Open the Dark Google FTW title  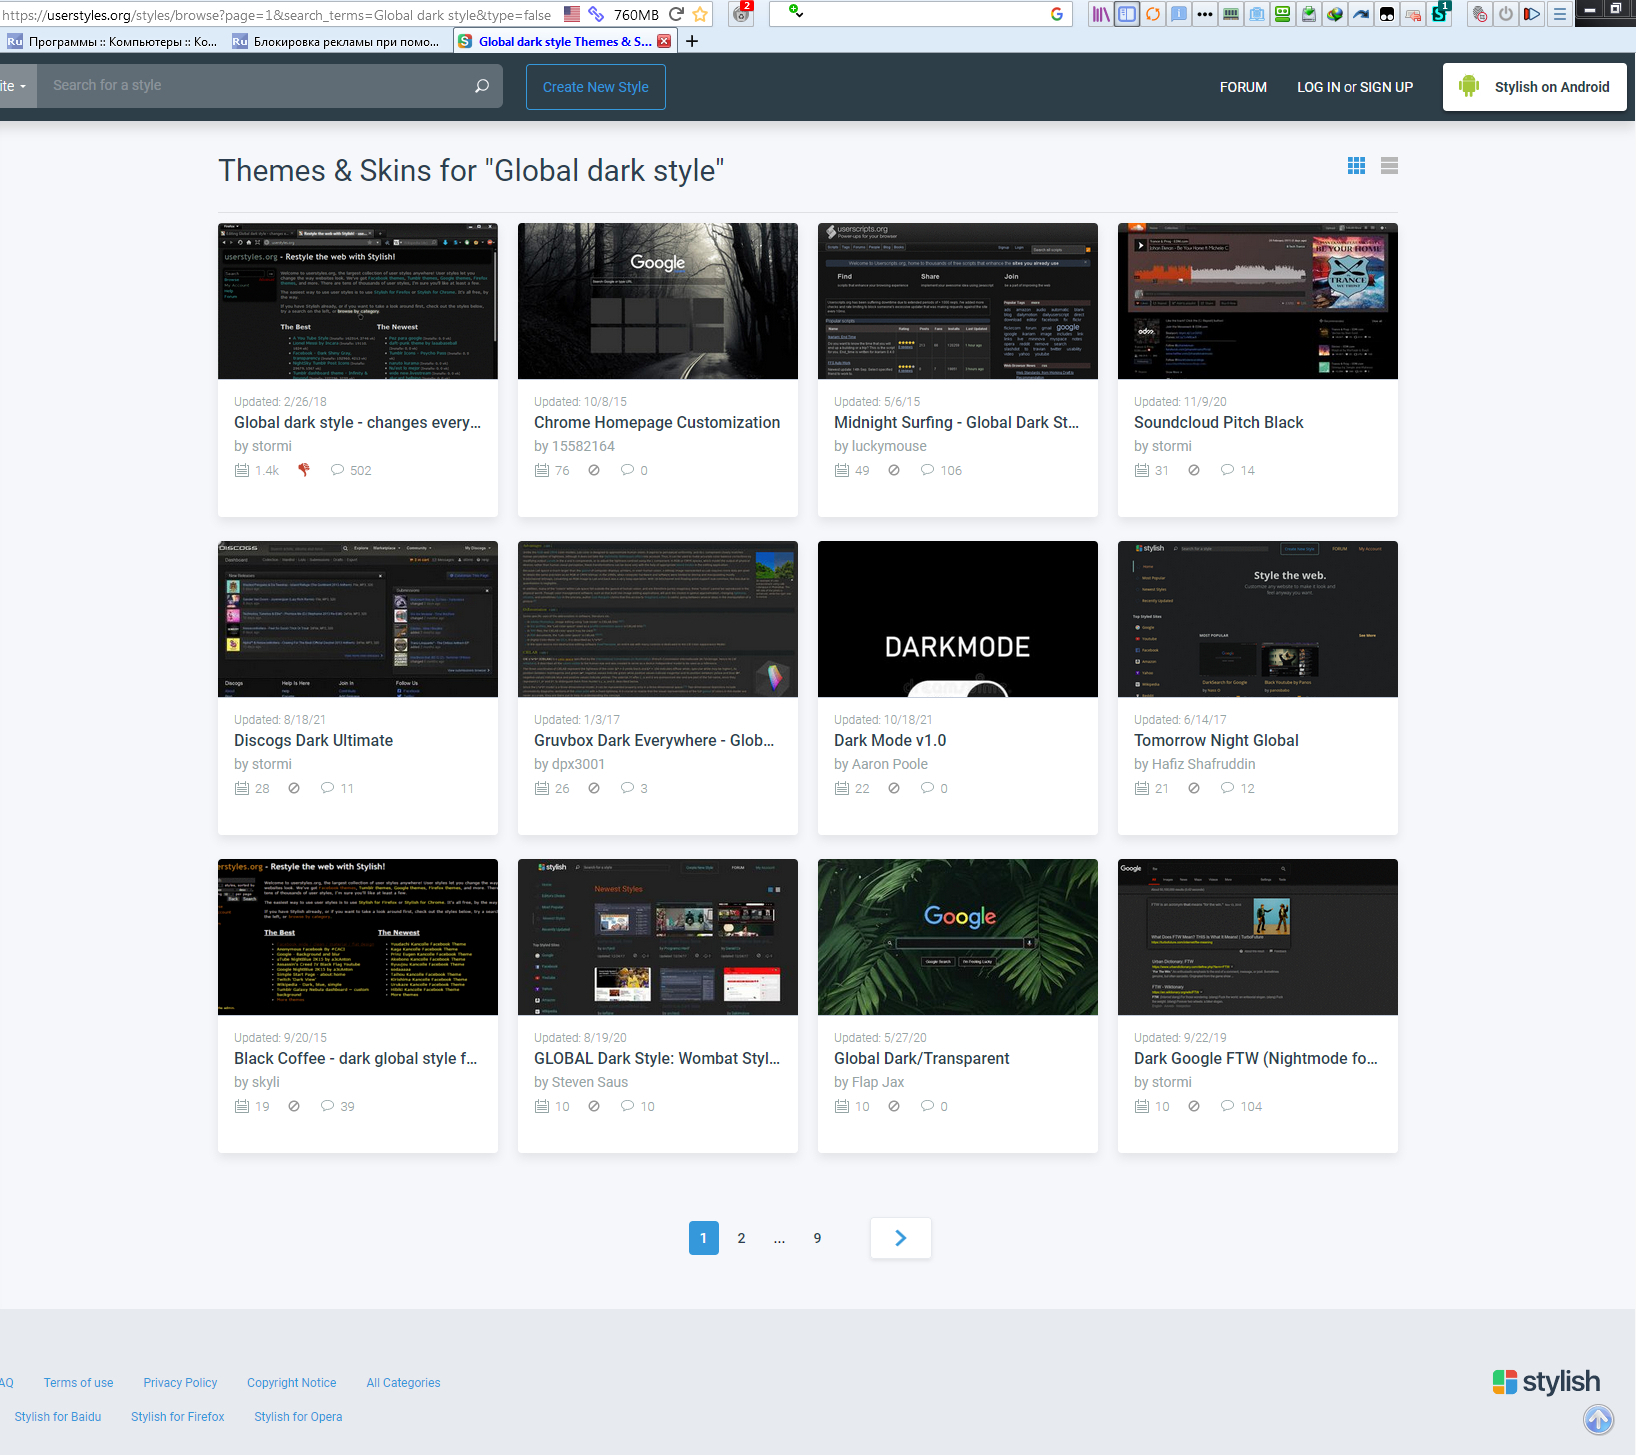tap(1256, 1058)
